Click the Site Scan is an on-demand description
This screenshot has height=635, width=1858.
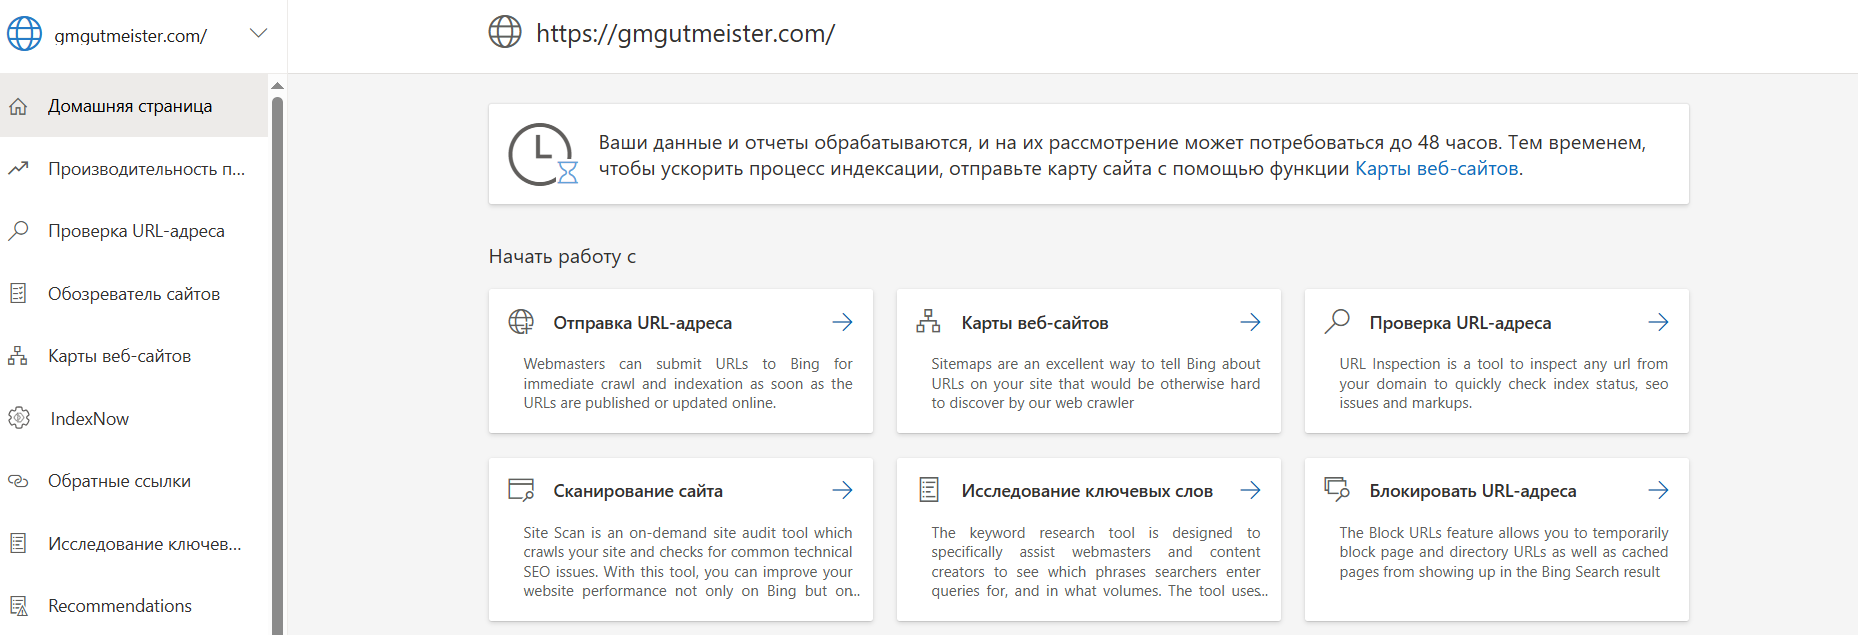[690, 562]
